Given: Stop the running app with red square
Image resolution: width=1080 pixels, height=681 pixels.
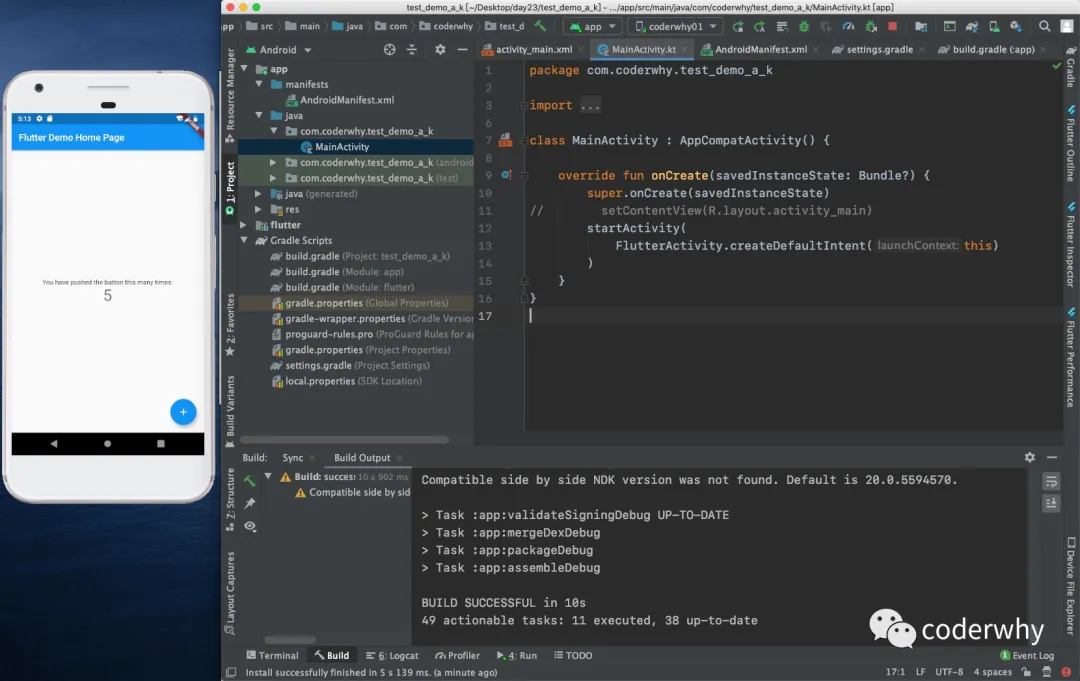Looking at the screenshot, I should (x=893, y=26).
